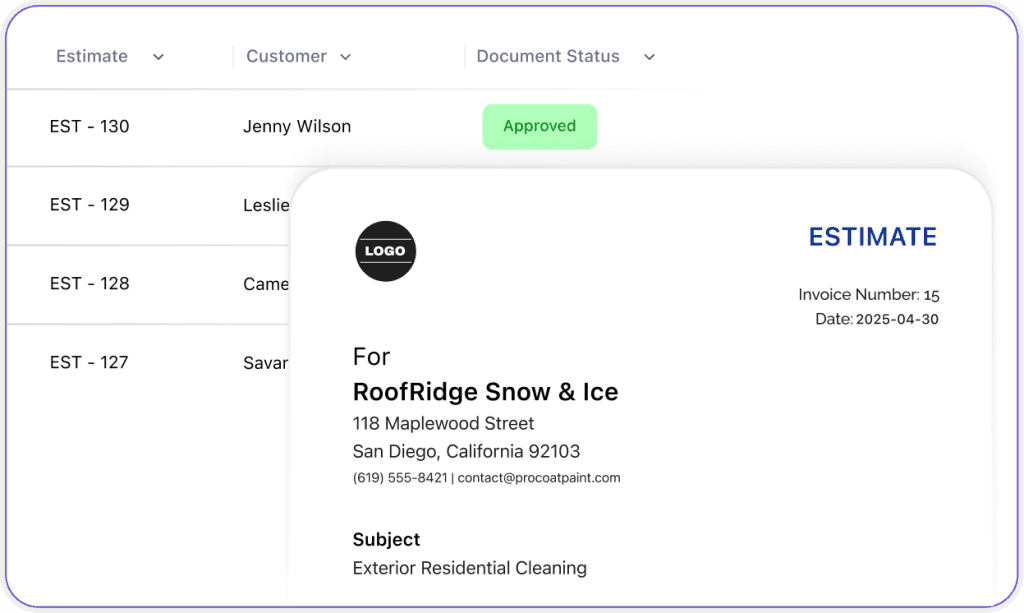Click the RoofRidge Snow & Ice name
Screen dimensions: 1024x613
[485, 391]
